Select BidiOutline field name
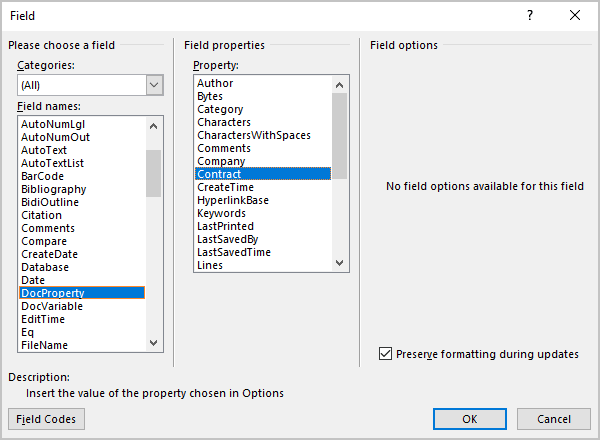The height and width of the screenshot is (440, 600). point(82,202)
